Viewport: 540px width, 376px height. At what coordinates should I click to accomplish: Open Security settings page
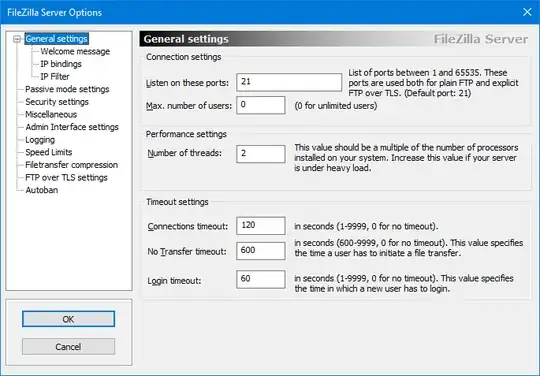coord(57,102)
